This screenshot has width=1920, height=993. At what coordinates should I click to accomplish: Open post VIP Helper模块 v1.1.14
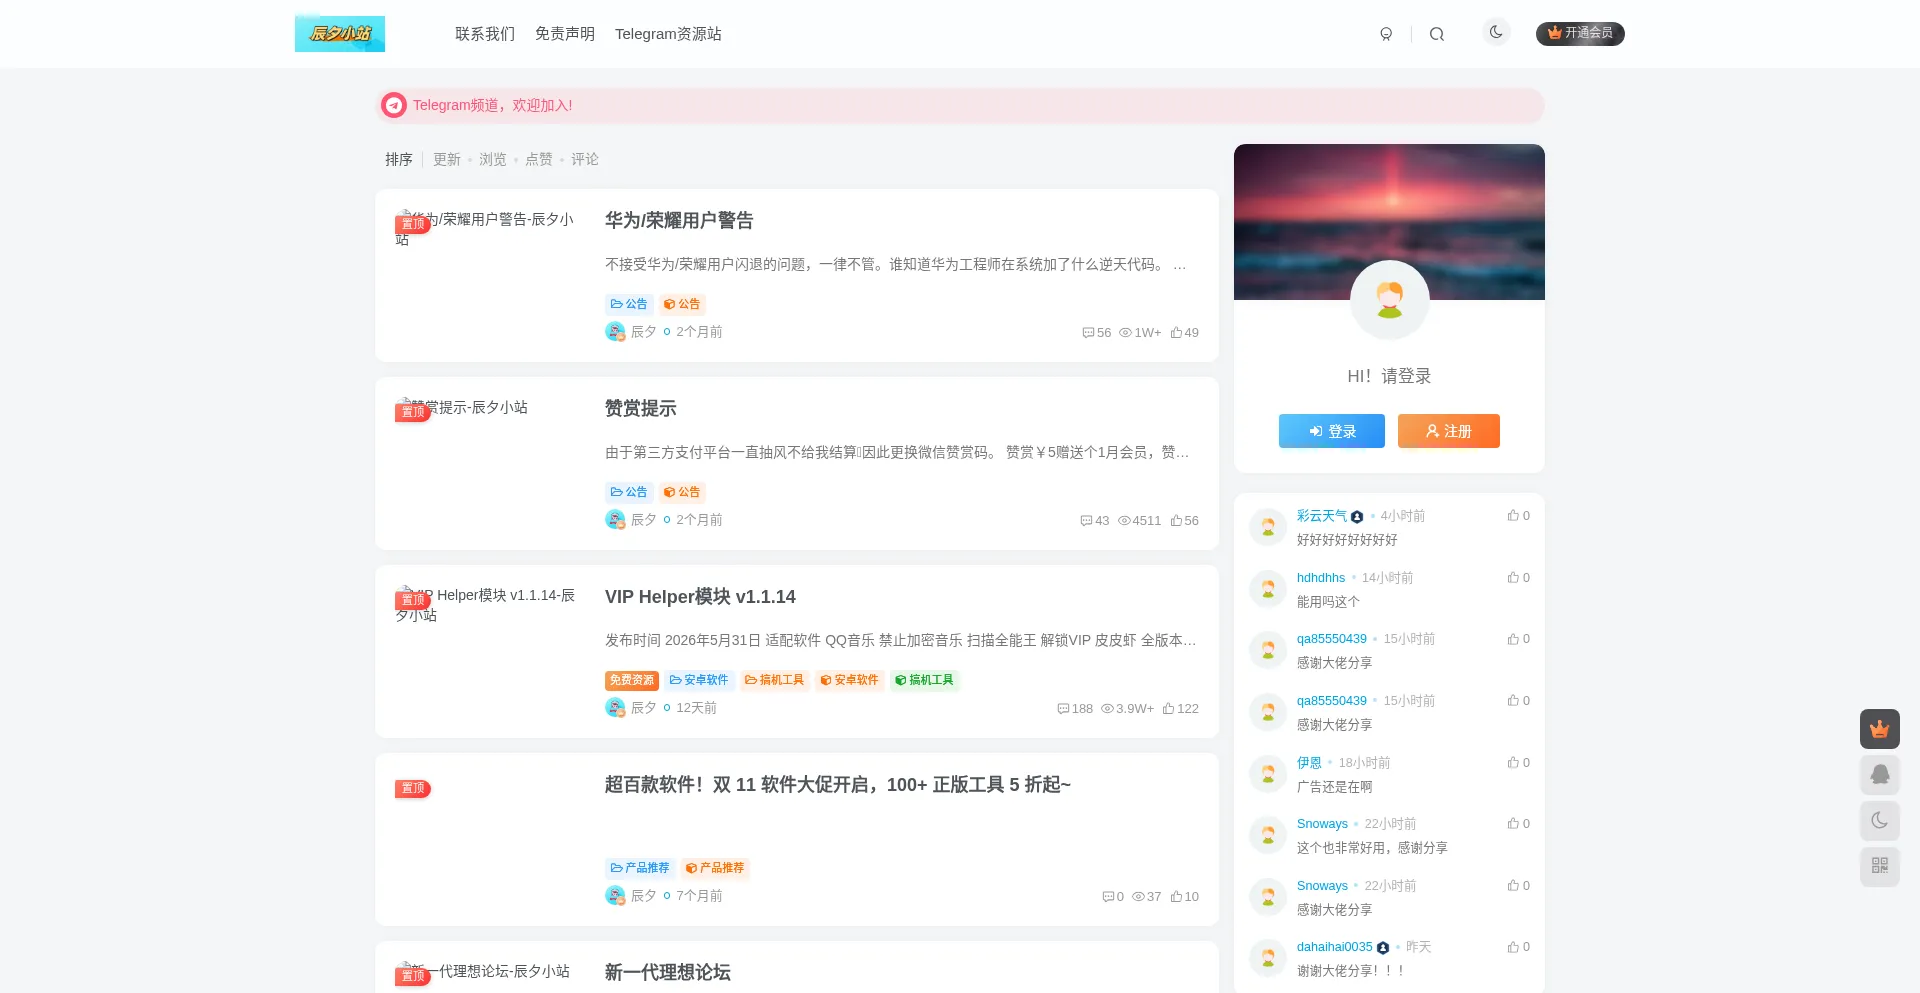pyautogui.click(x=700, y=596)
